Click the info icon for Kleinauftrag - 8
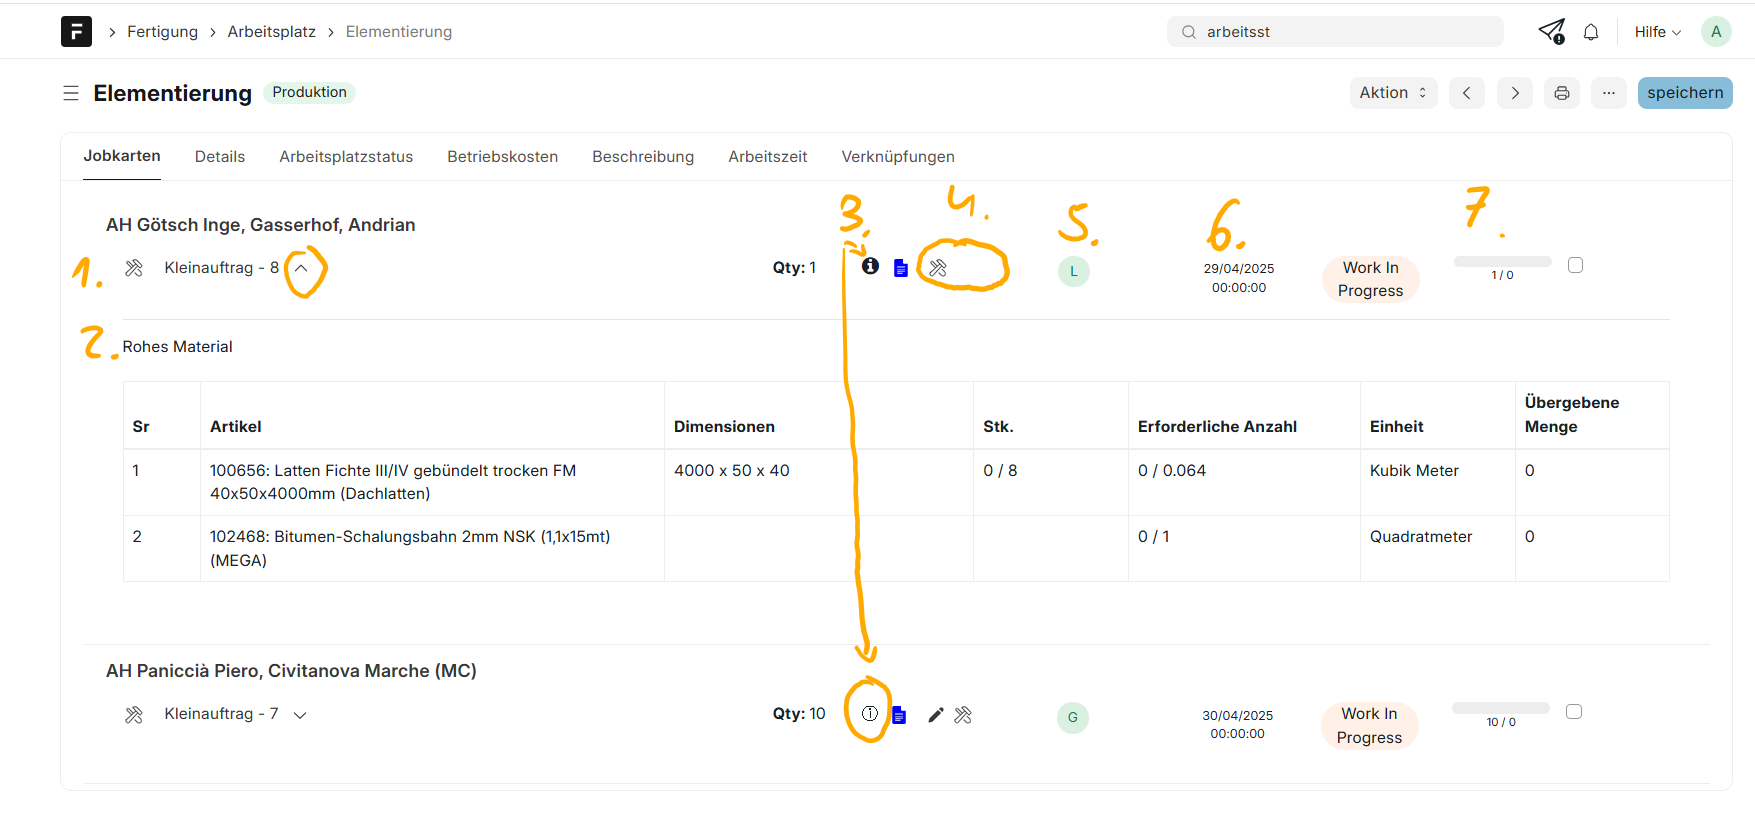Screen dimensions: 1755x814 click(x=870, y=266)
